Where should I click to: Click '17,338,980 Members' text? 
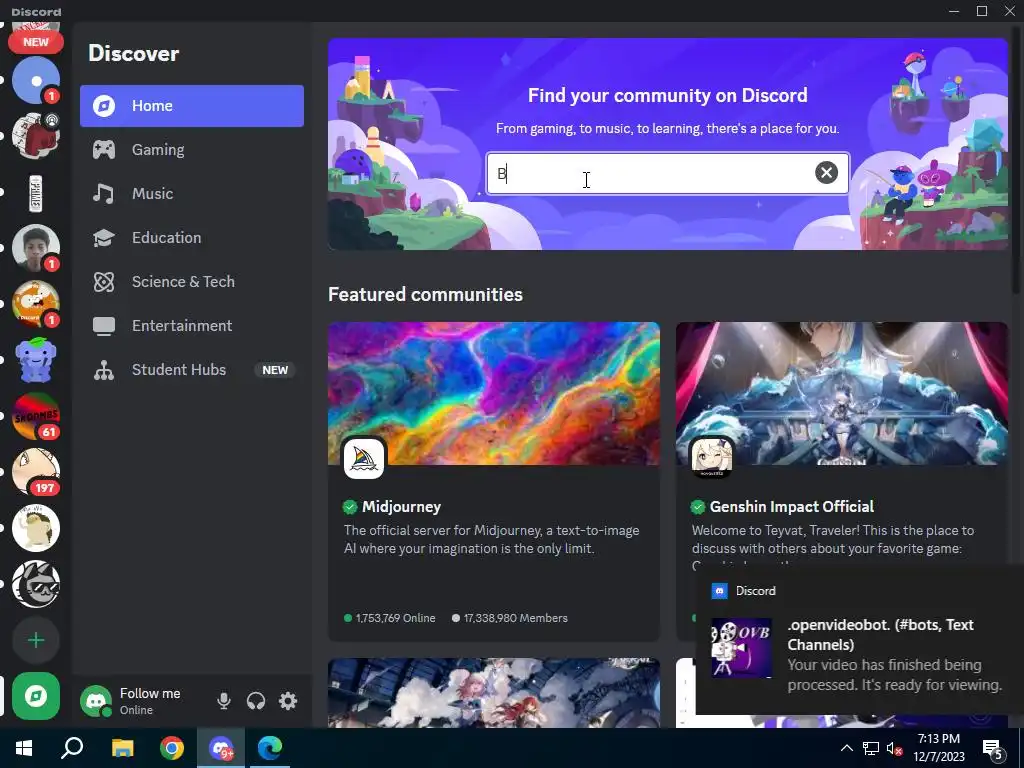coord(515,618)
